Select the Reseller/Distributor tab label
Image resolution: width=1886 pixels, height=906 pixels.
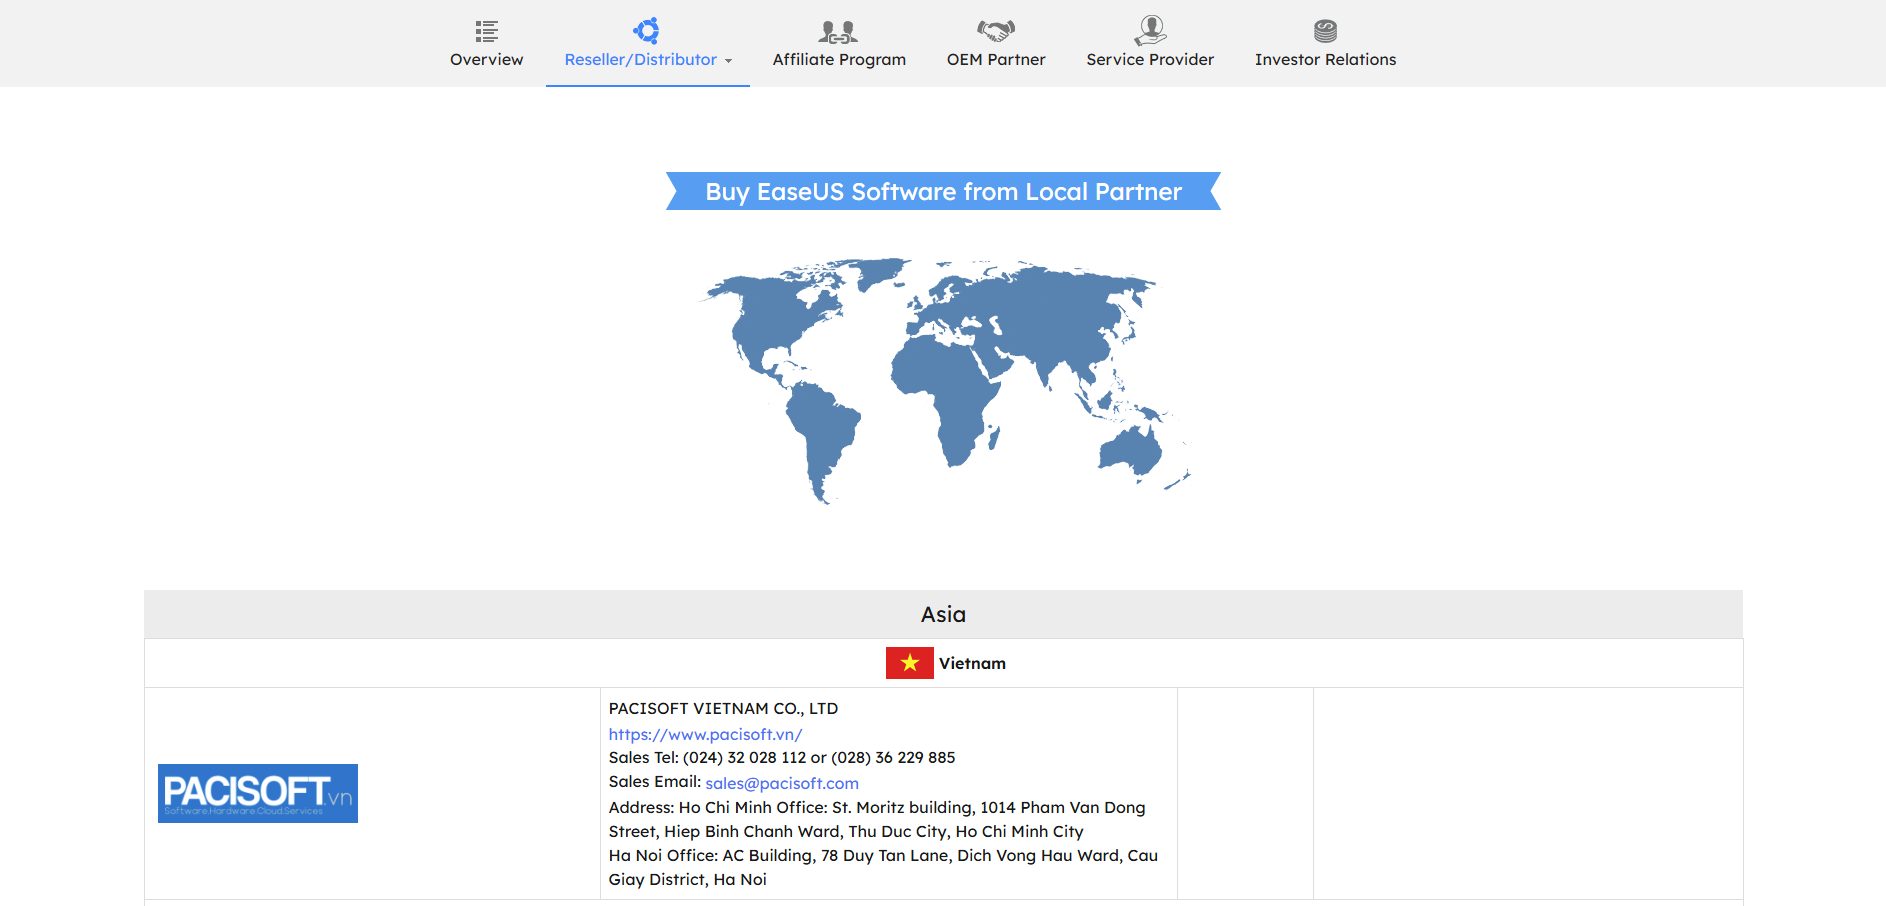pyautogui.click(x=640, y=60)
